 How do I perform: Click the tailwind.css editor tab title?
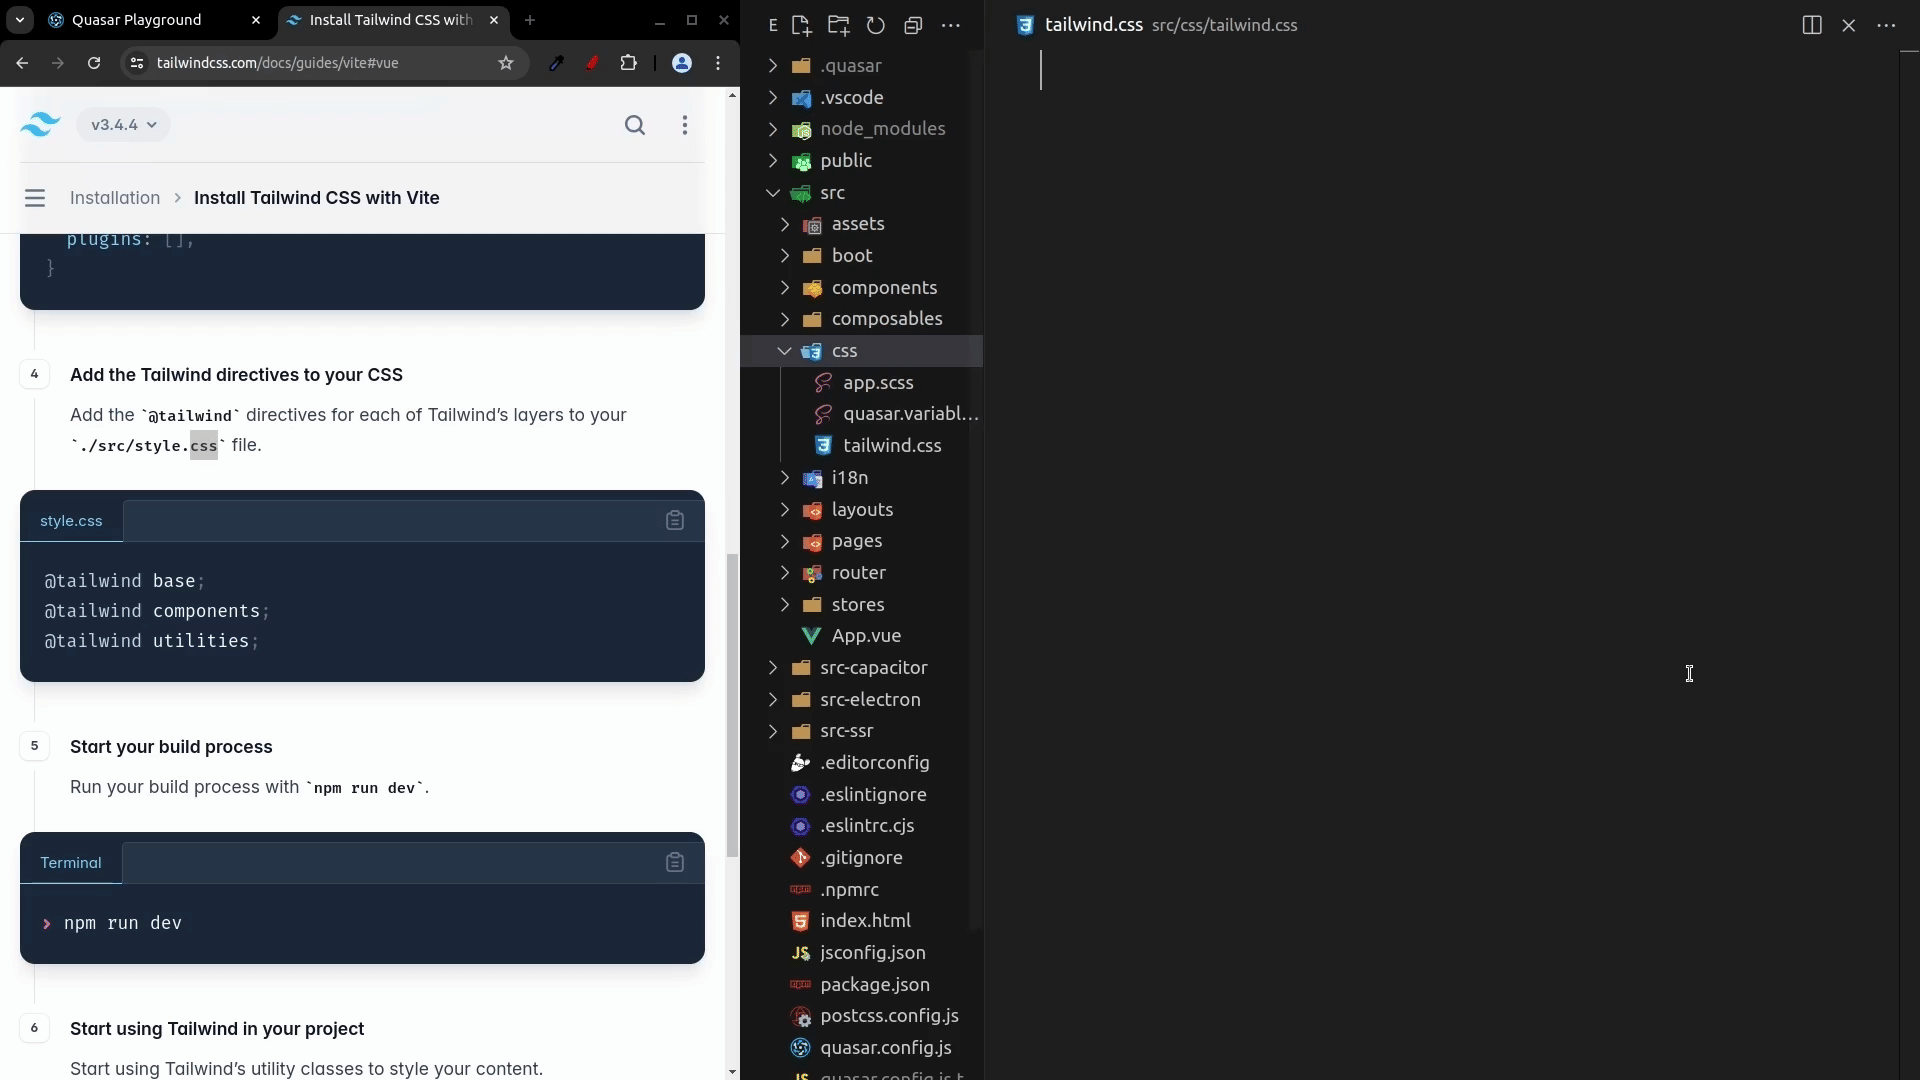click(1094, 26)
